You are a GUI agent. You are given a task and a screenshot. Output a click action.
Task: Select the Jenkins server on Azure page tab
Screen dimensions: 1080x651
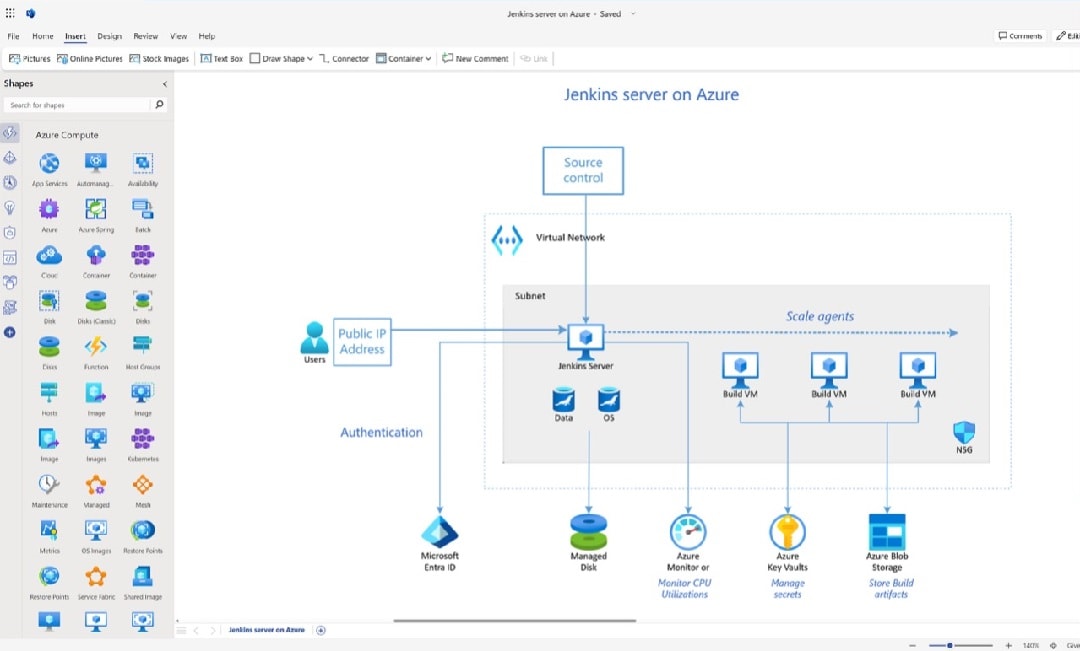[x=267, y=630]
